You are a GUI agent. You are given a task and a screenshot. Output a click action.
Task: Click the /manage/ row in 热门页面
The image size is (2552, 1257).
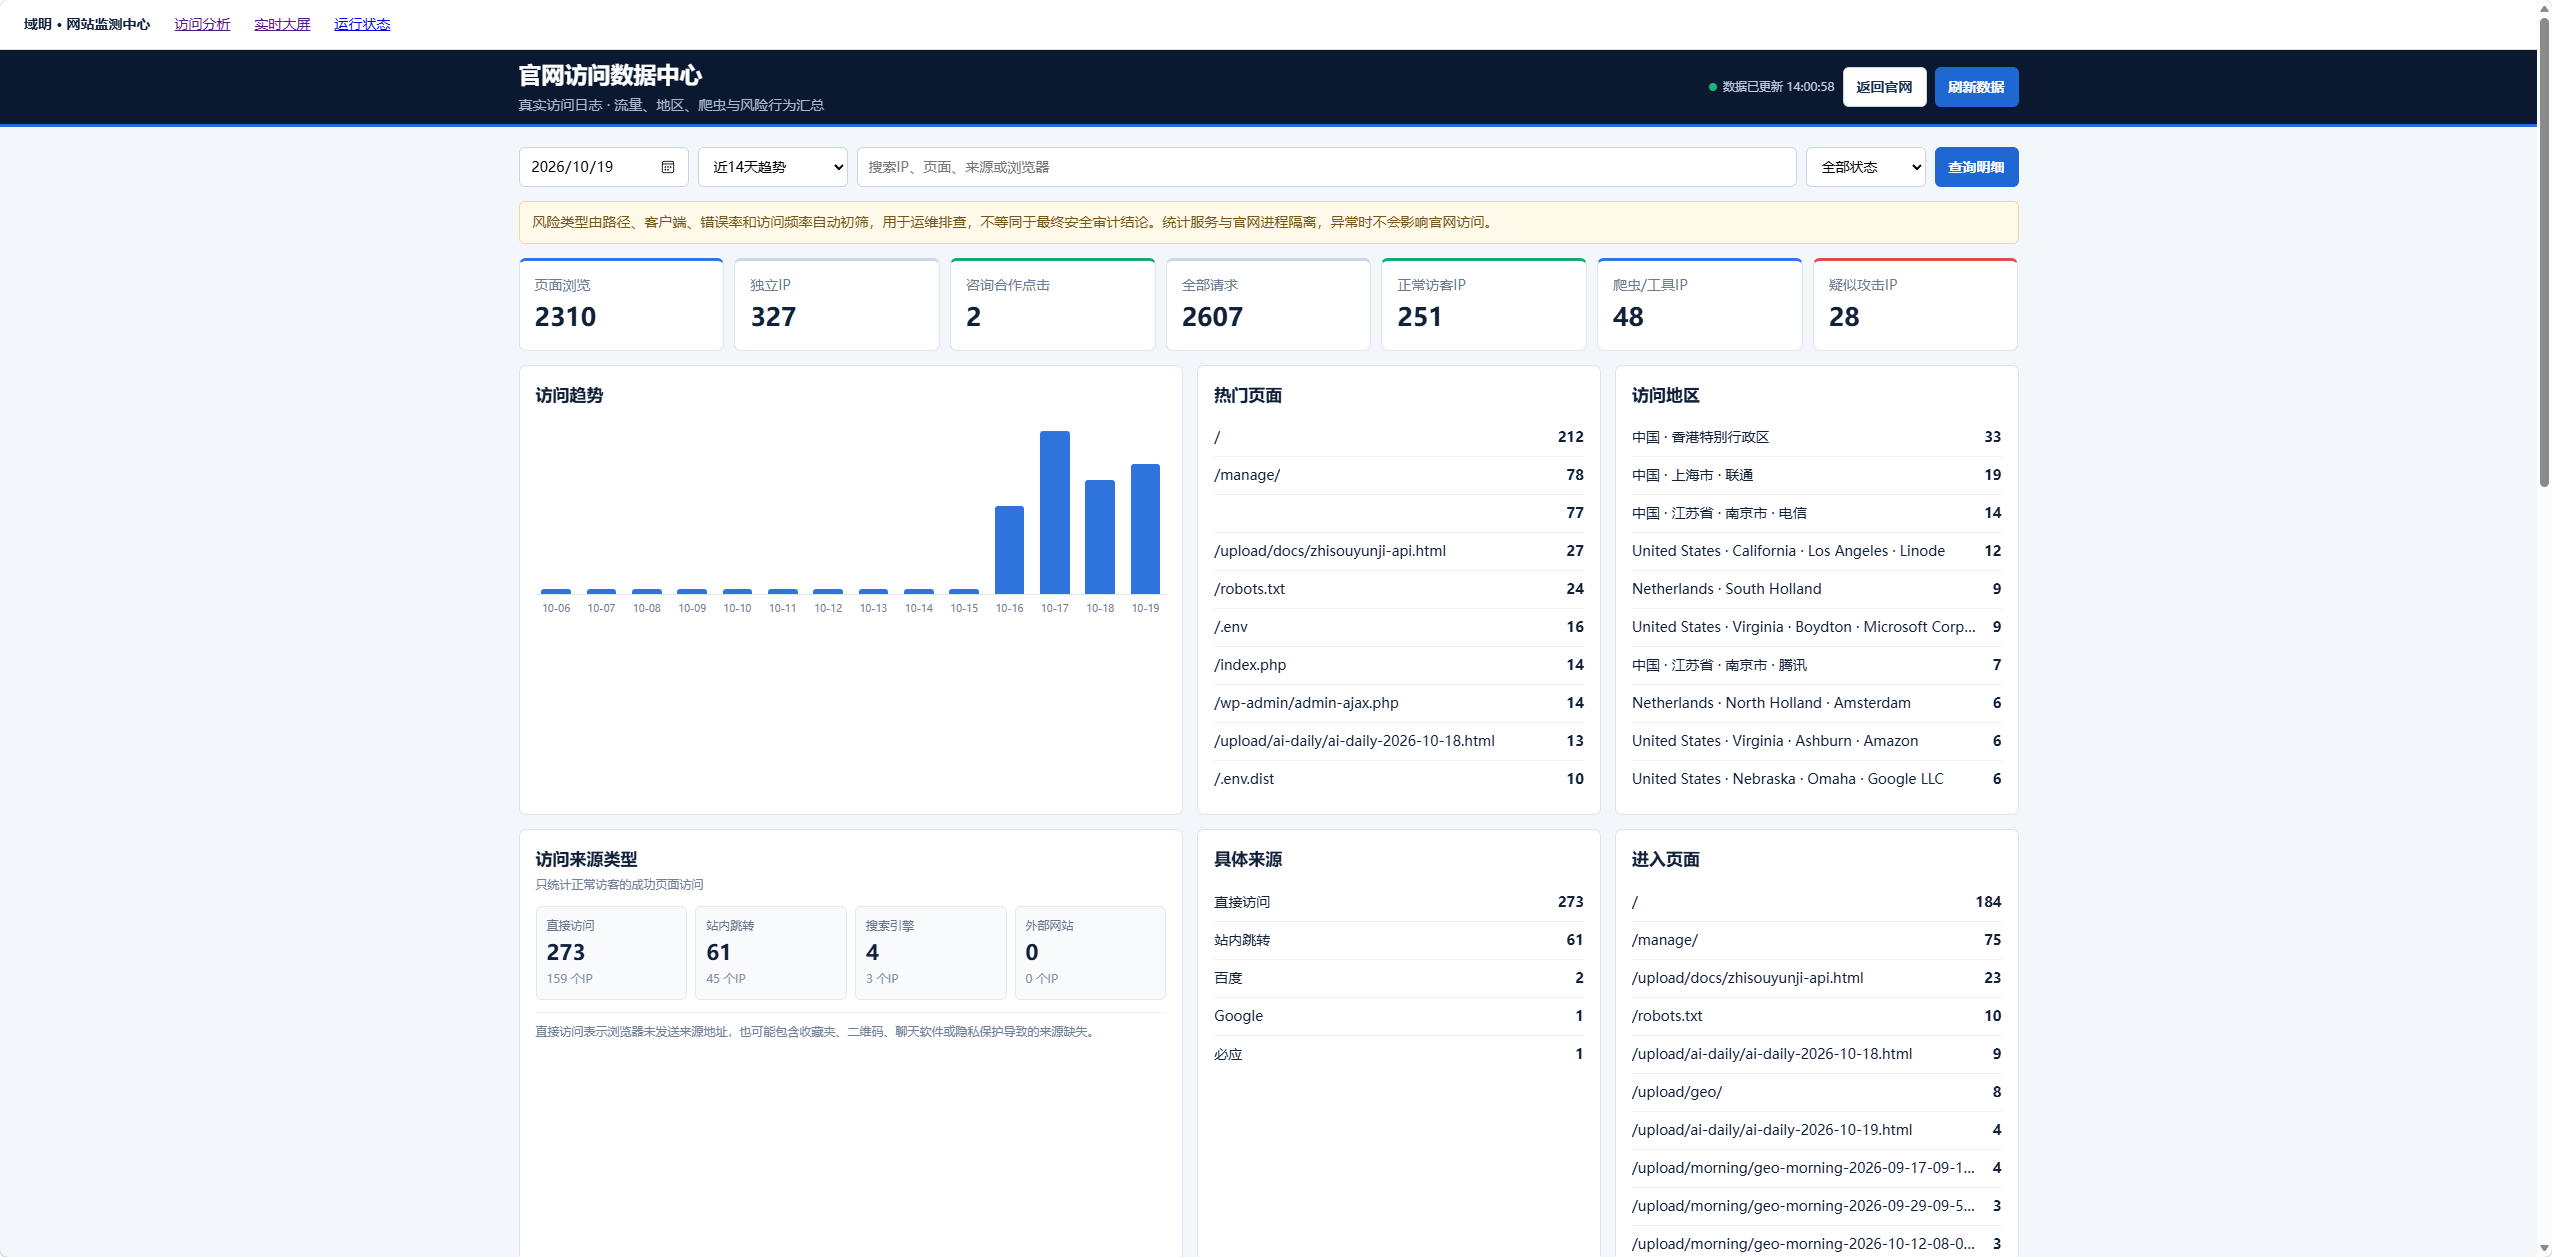1398,475
